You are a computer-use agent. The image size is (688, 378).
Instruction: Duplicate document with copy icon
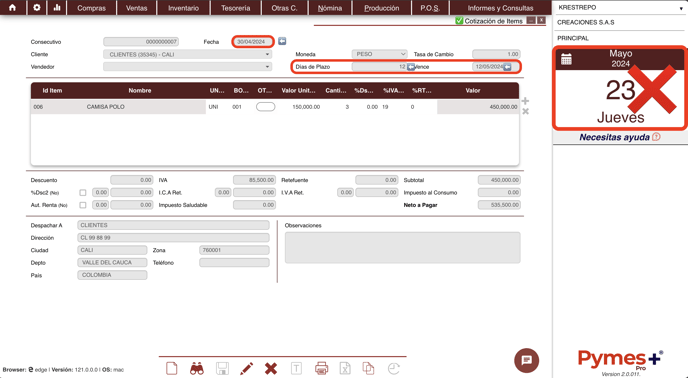(368, 368)
